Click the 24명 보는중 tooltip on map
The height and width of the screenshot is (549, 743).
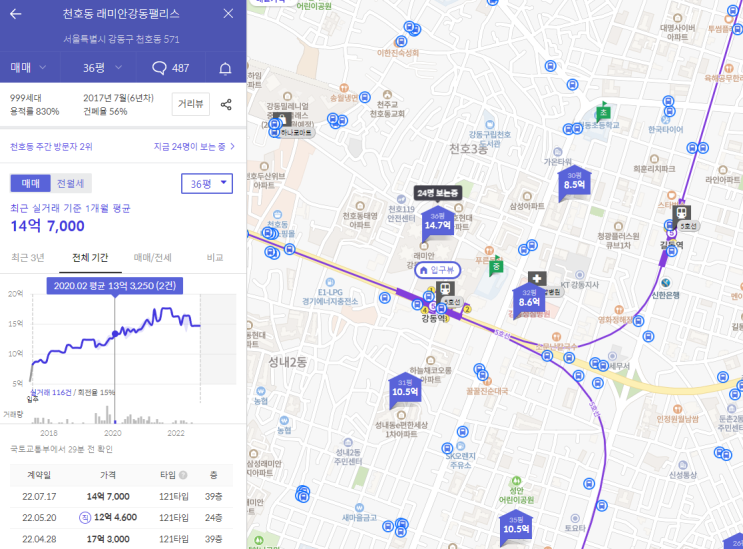point(437,193)
